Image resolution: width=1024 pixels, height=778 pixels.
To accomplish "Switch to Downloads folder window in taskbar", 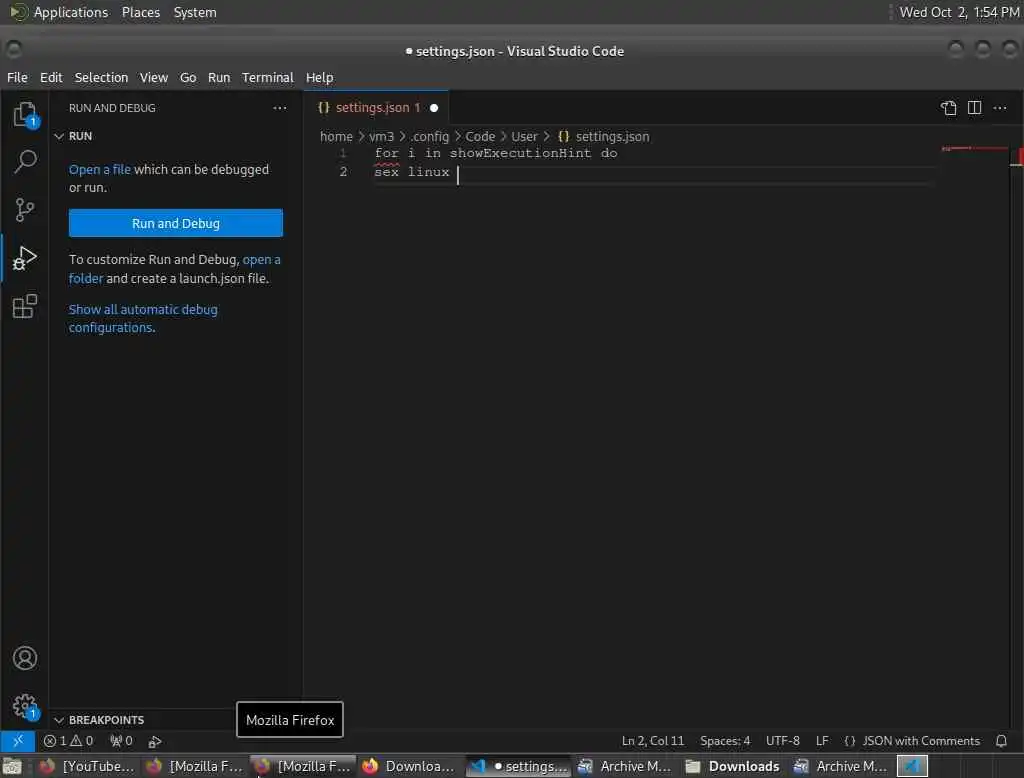I will point(732,766).
